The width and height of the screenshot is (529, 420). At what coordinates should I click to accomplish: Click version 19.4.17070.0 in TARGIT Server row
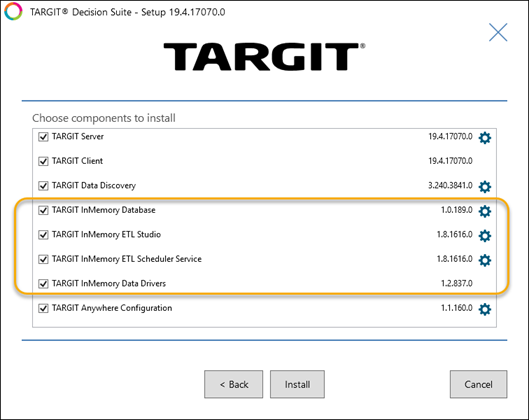[450, 137]
